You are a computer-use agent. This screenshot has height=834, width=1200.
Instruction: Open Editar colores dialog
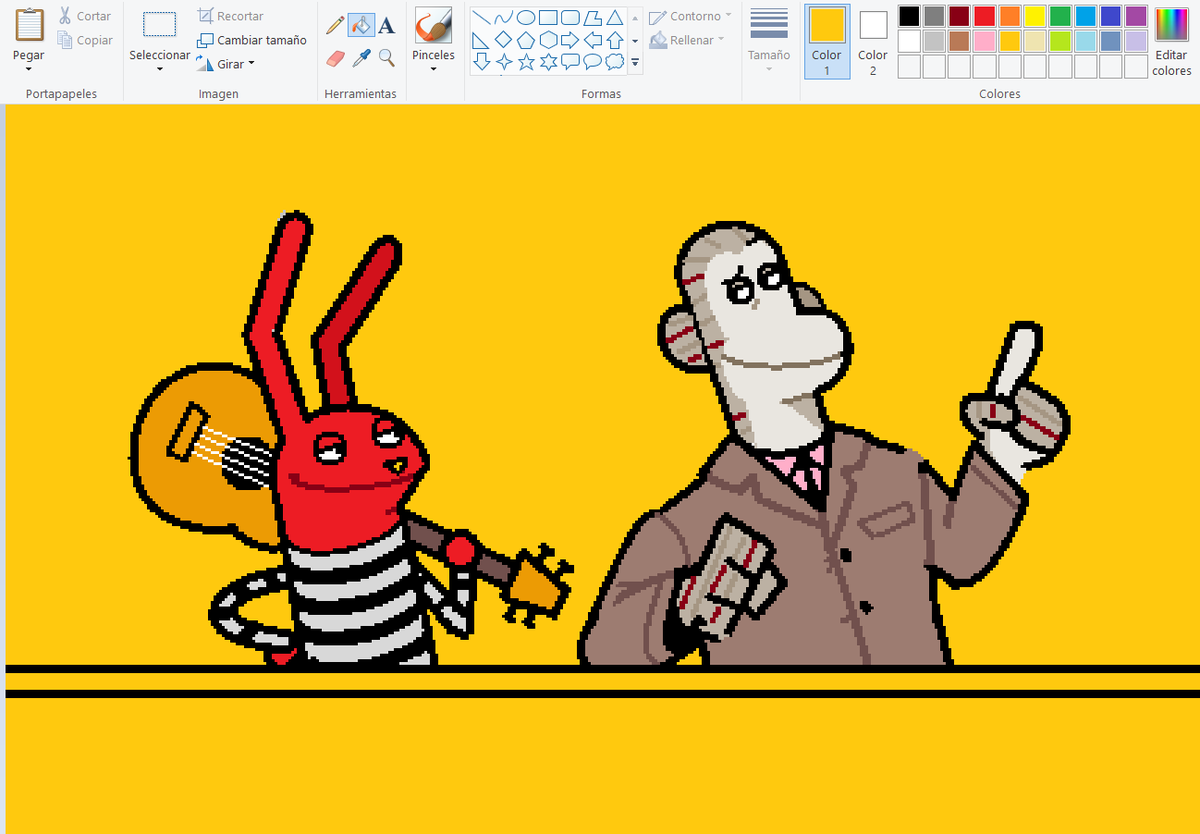pyautogui.click(x=1171, y=41)
